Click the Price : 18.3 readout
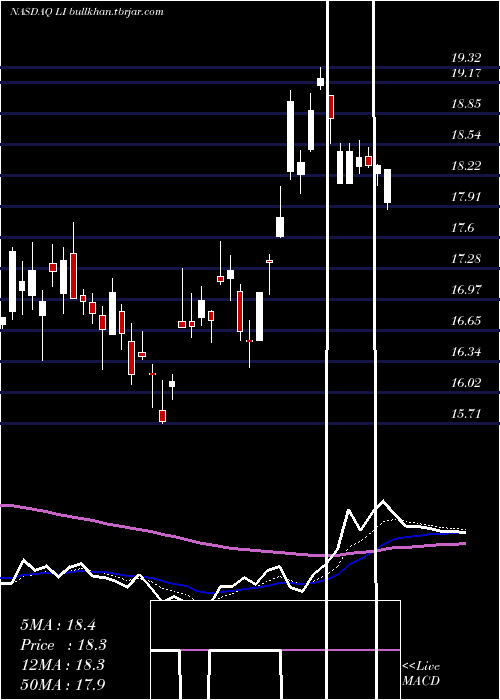Image resolution: width=500 pixels, height=700 pixels. (64, 645)
